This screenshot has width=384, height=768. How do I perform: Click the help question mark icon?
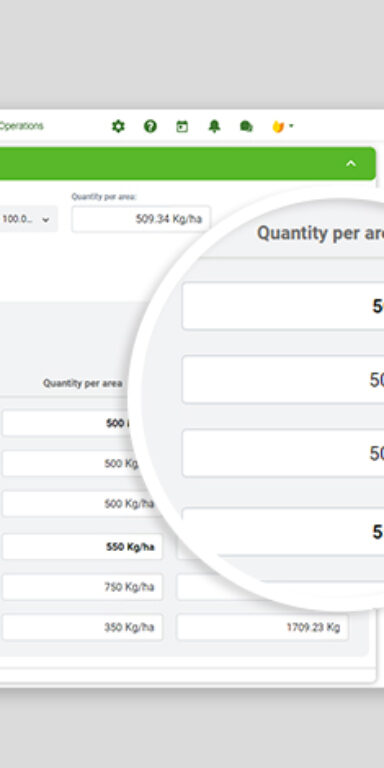pos(150,126)
